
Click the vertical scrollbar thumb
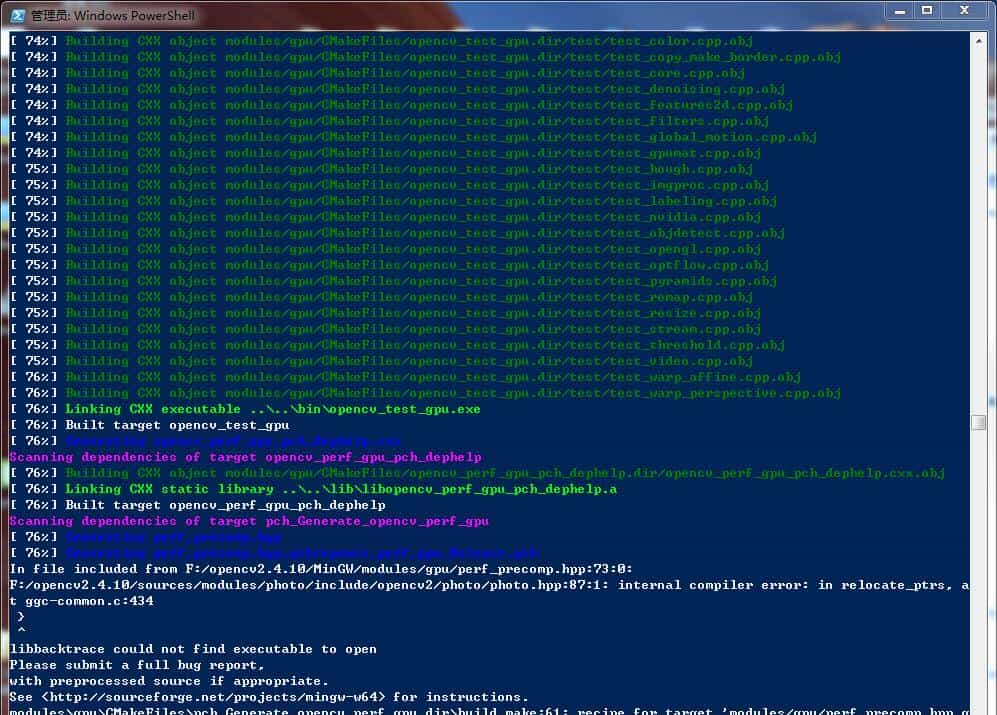point(978,423)
